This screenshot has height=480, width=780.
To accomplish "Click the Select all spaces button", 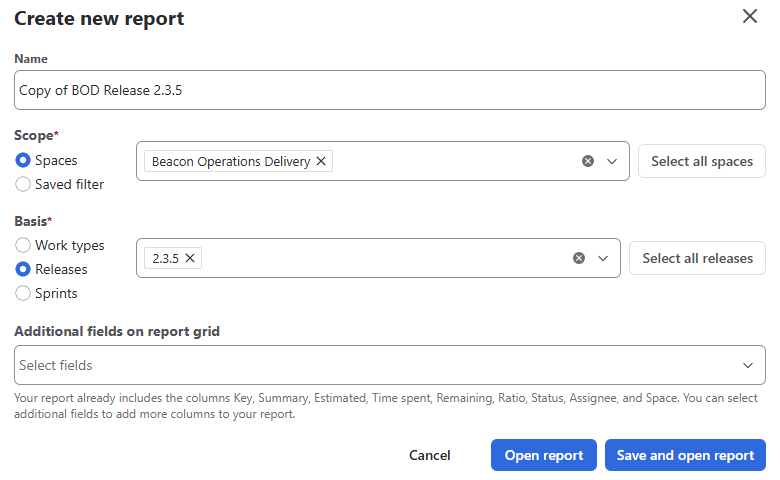I will 701,161.
